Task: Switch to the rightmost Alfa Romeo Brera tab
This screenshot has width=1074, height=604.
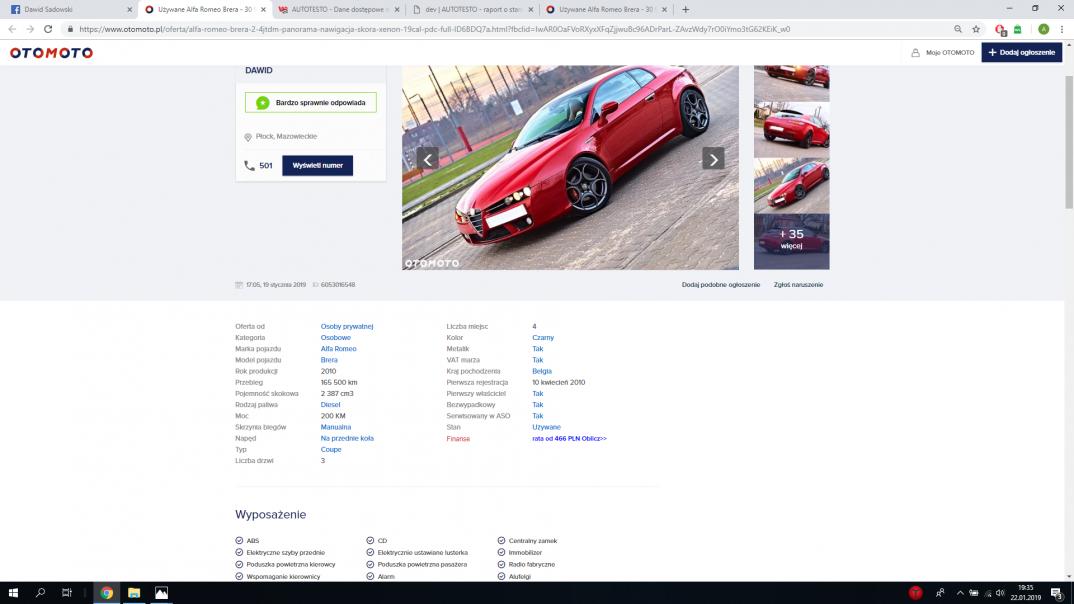Action: click(x=606, y=10)
